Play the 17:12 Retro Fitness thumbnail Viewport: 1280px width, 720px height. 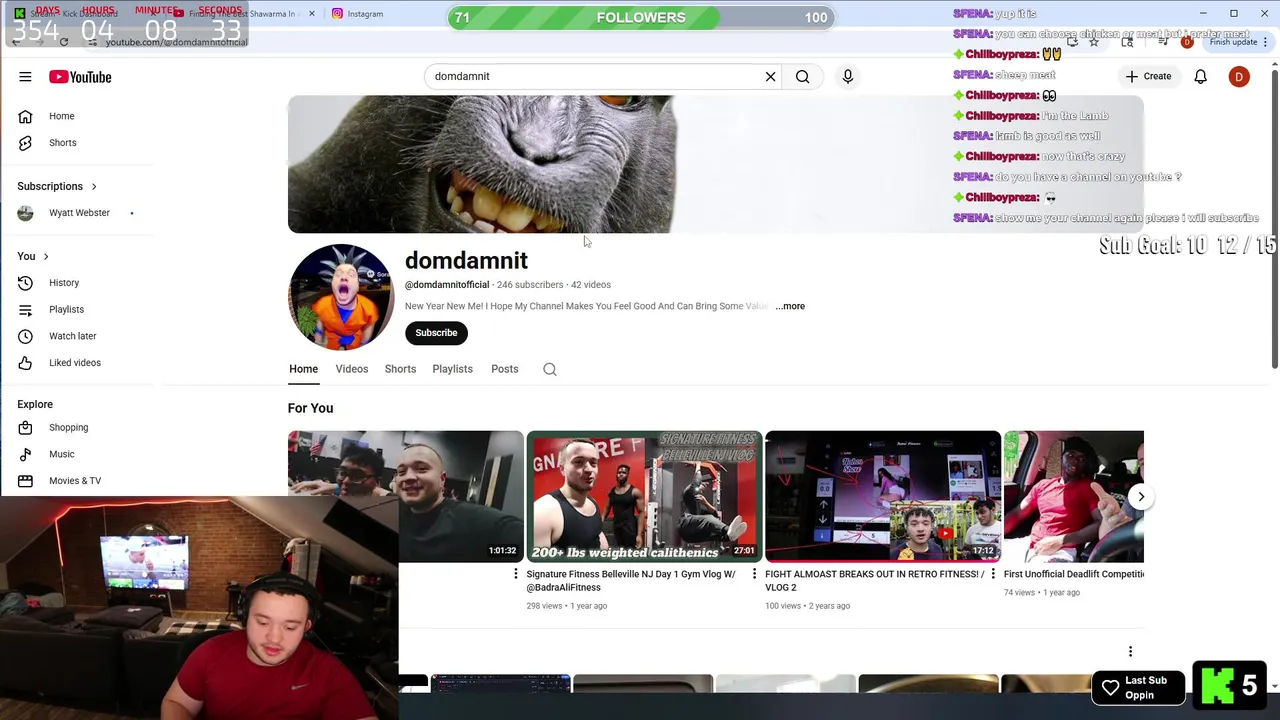(x=883, y=497)
